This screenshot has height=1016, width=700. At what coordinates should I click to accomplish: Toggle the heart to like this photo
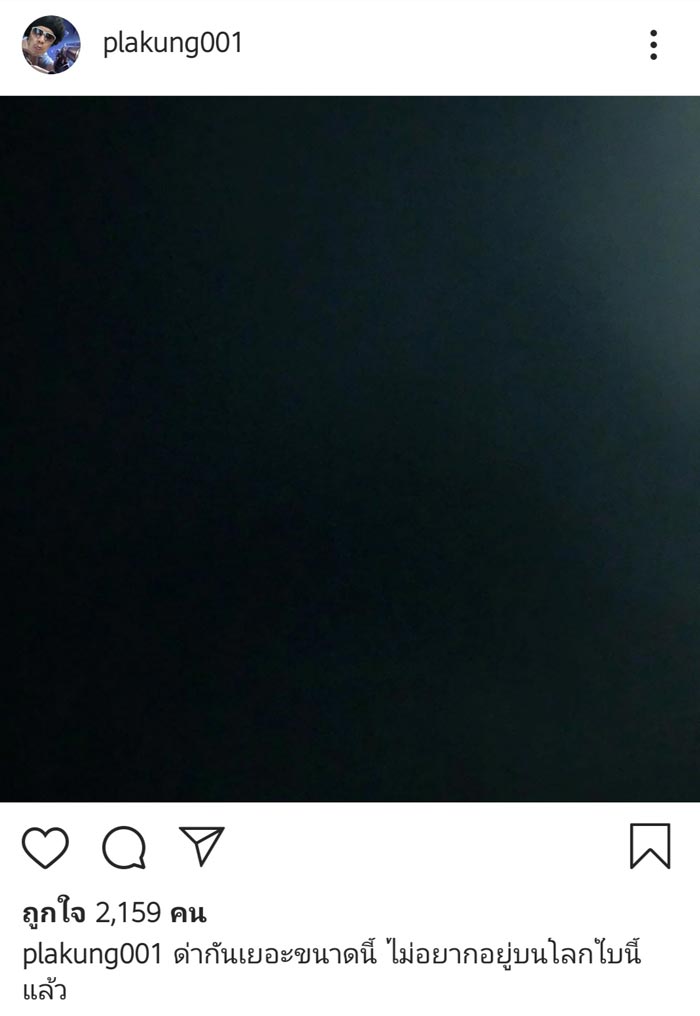pos(45,848)
